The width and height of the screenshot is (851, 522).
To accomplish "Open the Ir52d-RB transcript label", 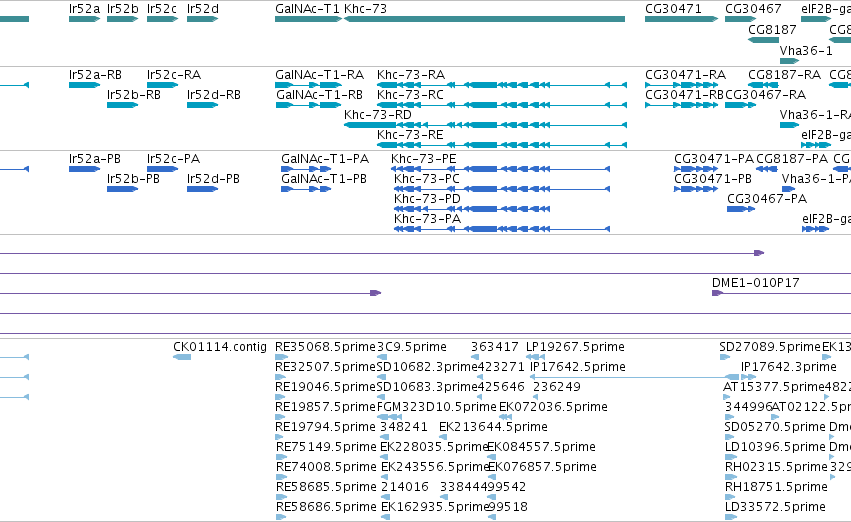I will (214, 94).
